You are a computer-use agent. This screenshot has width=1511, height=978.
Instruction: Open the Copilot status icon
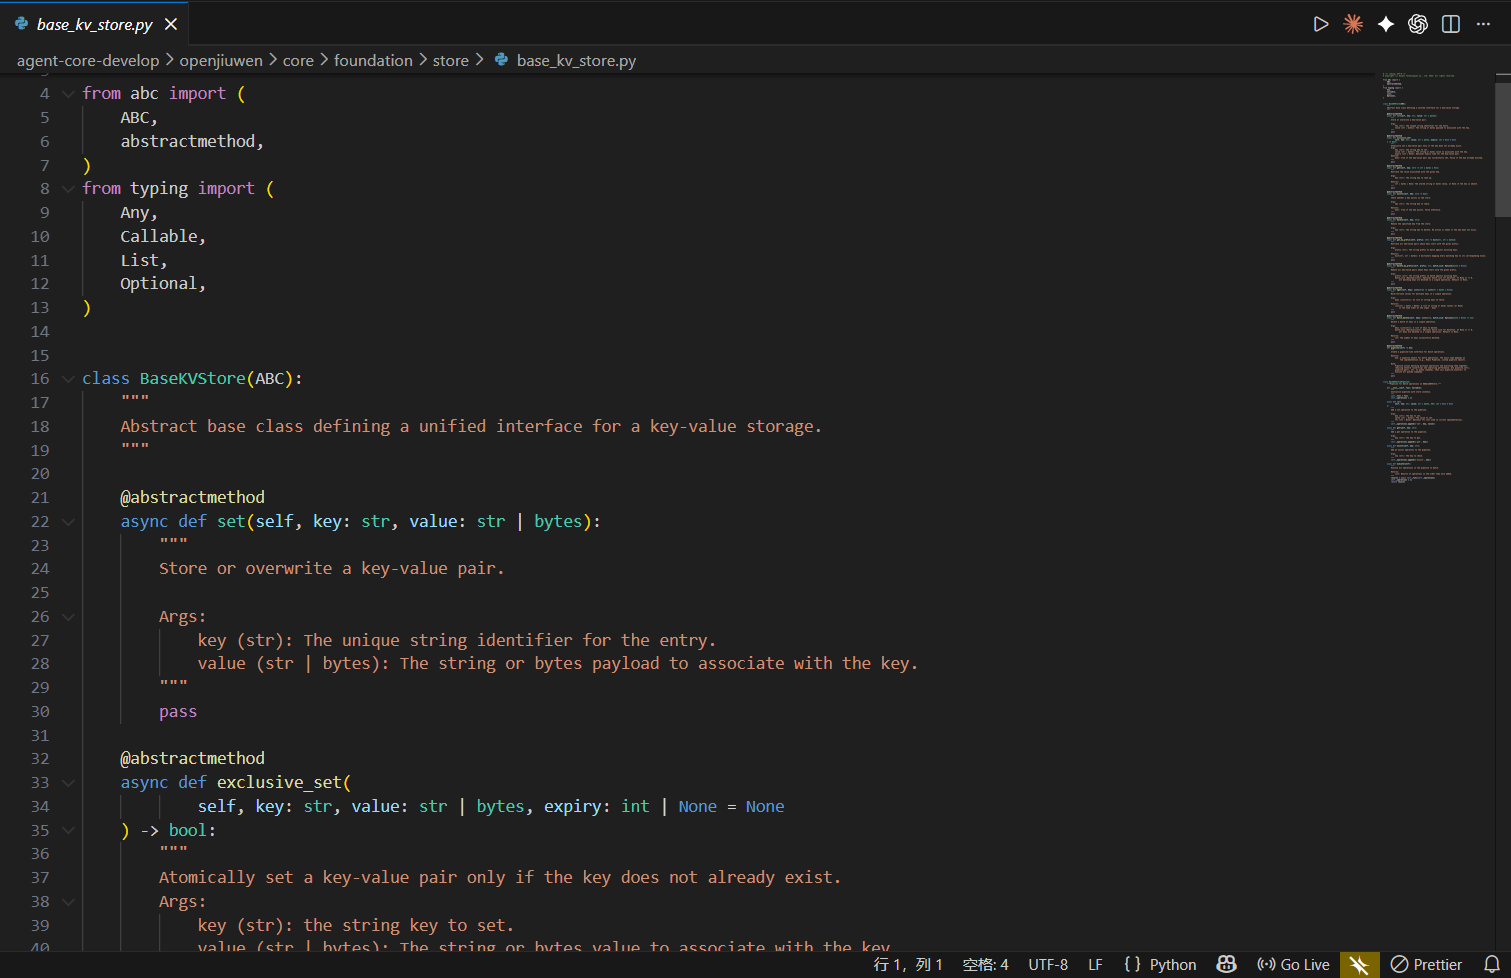pos(1226,964)
